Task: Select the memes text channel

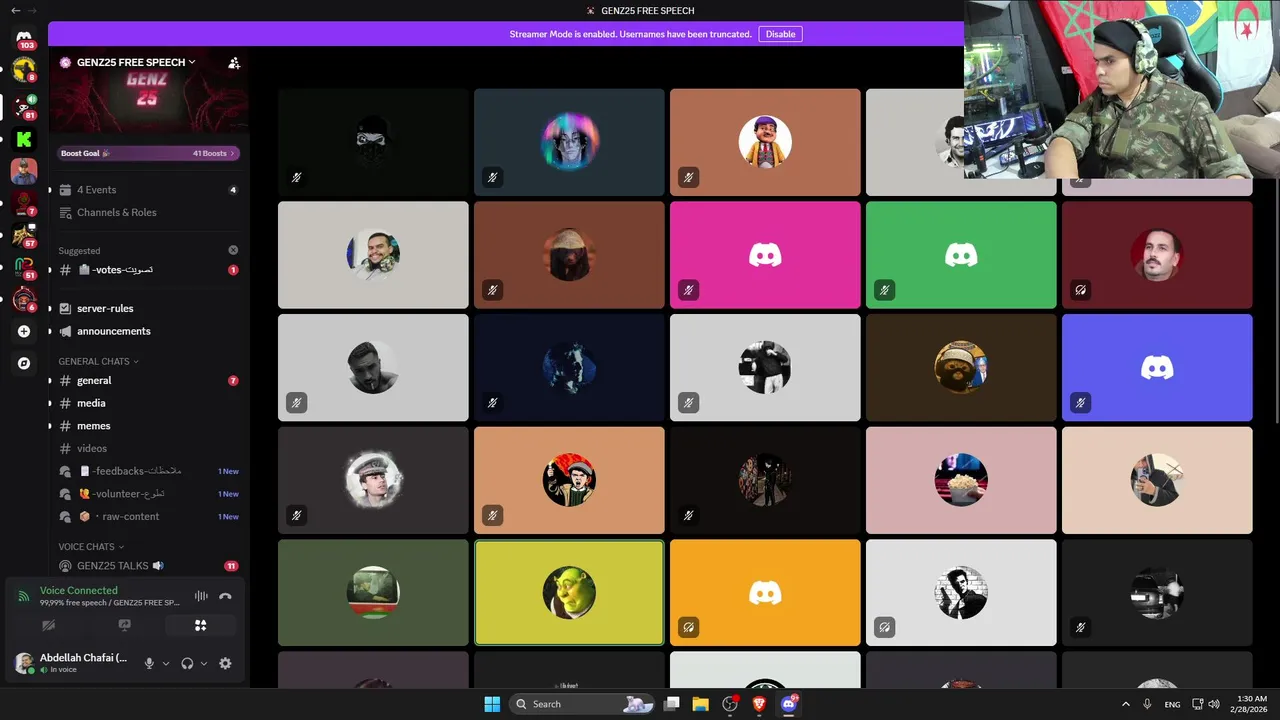Action: click(148, 426)
